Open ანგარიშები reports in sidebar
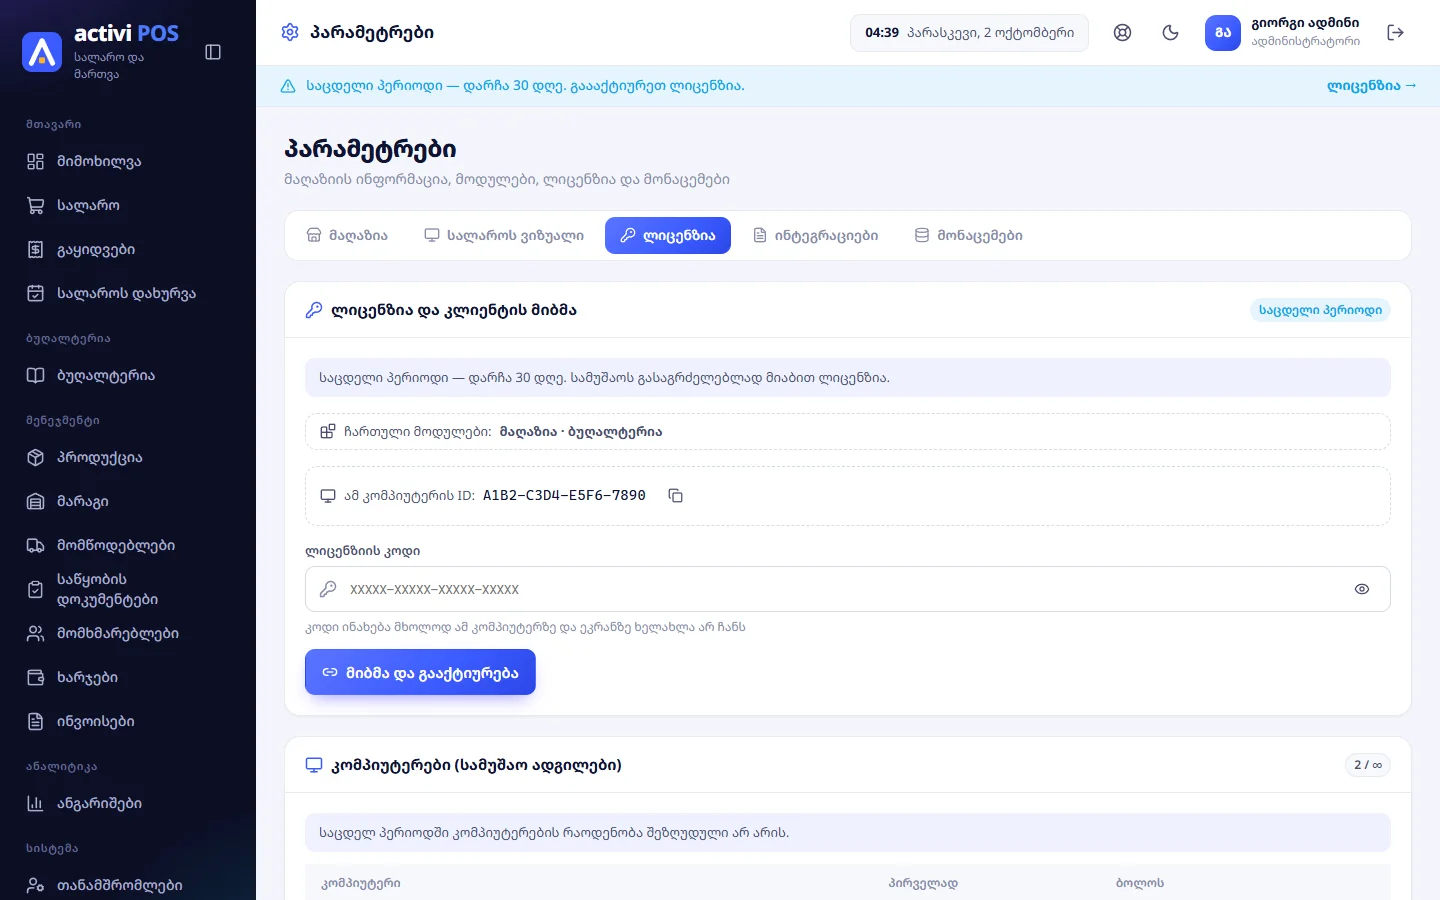Screen dimensions: 1440x900 coord(128,803)
